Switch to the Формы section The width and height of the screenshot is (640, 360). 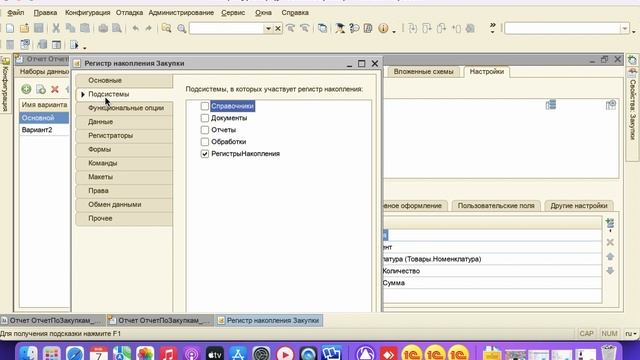(124, 149)
